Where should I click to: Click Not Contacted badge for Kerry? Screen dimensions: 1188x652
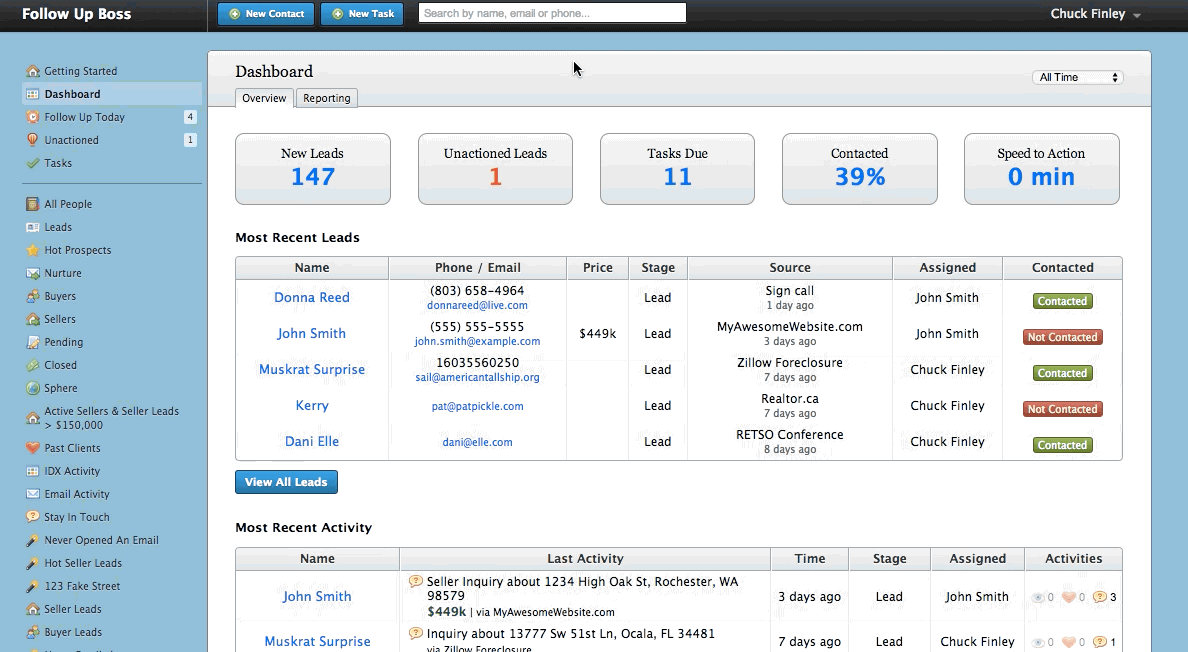point(1062,409)
